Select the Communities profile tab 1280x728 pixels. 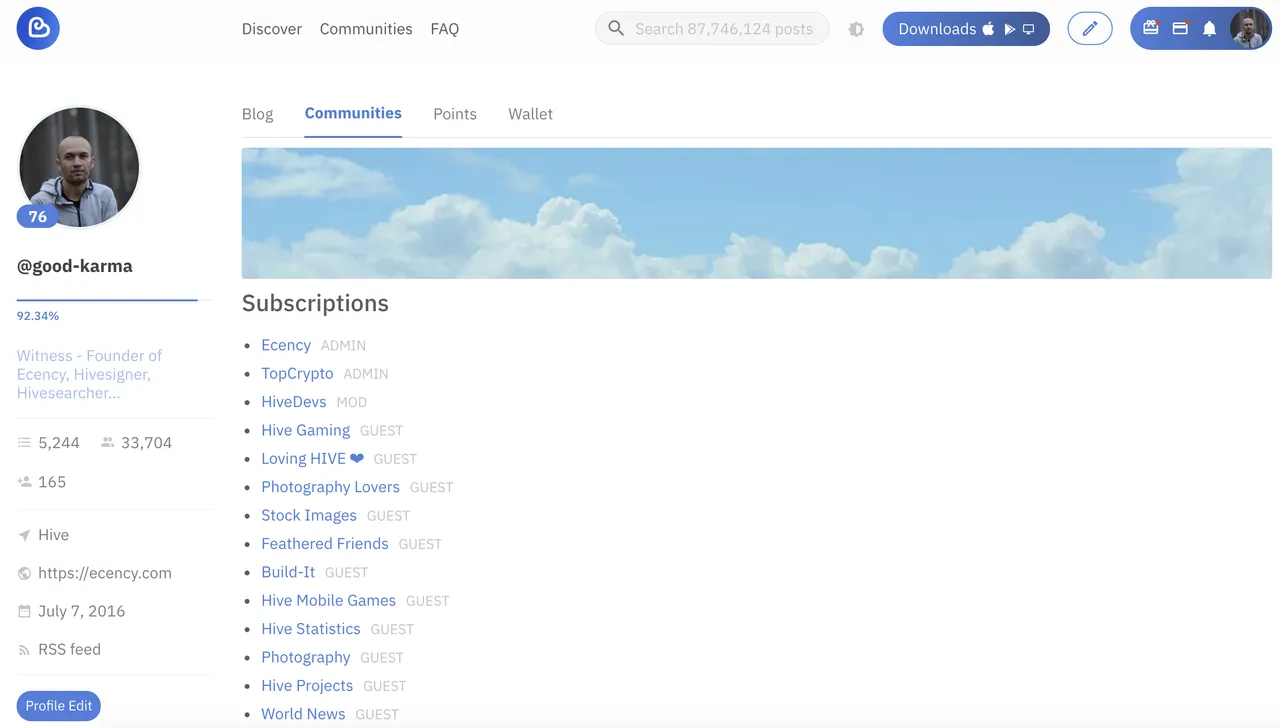(x=353, y=113)
